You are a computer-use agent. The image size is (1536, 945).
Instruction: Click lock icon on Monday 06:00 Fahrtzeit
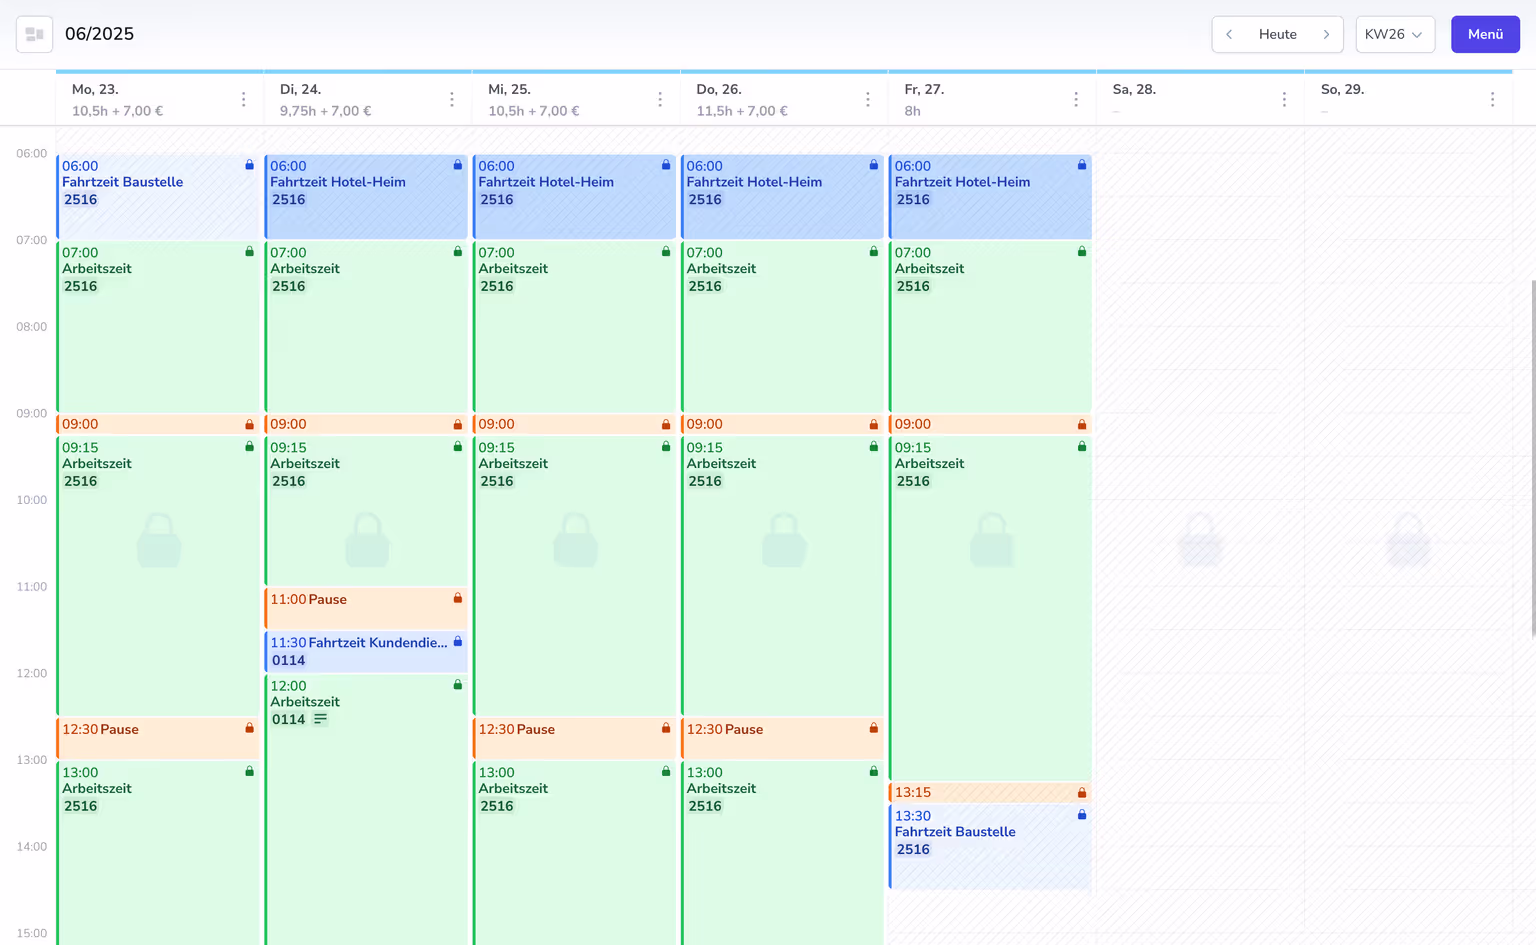point(249,165)
